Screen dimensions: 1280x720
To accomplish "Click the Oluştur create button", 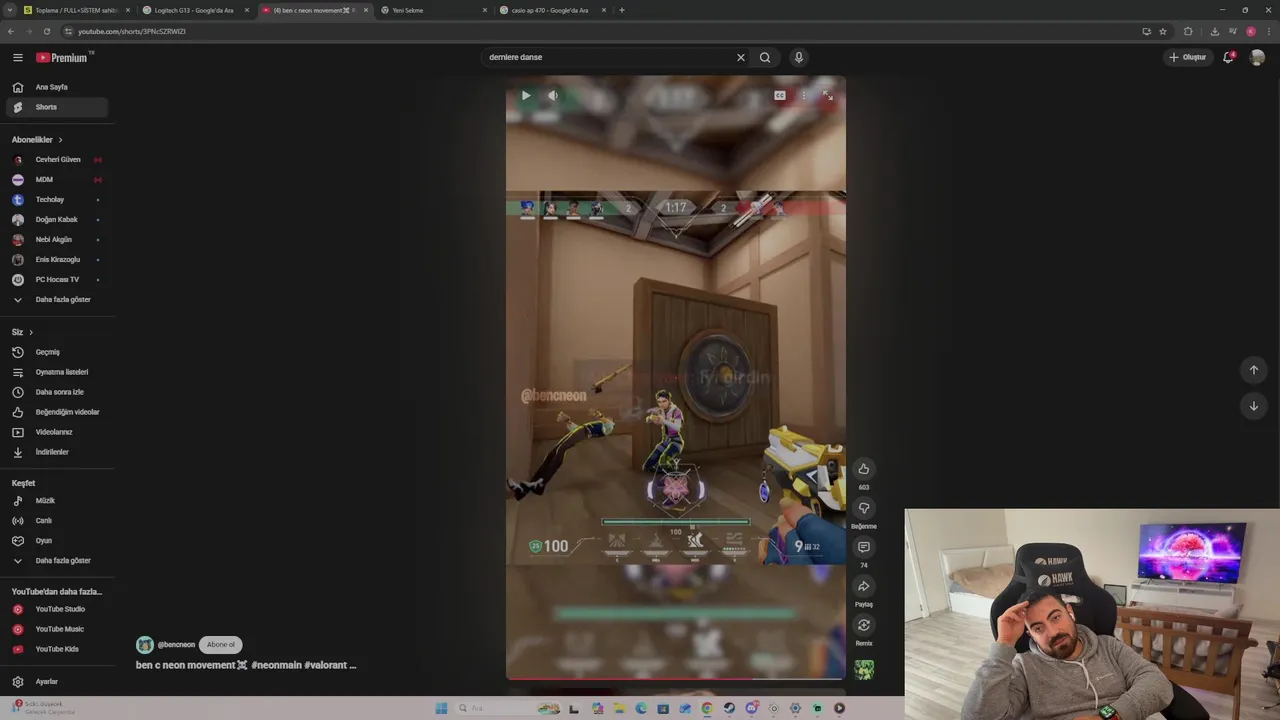I will coord(1188,57).
